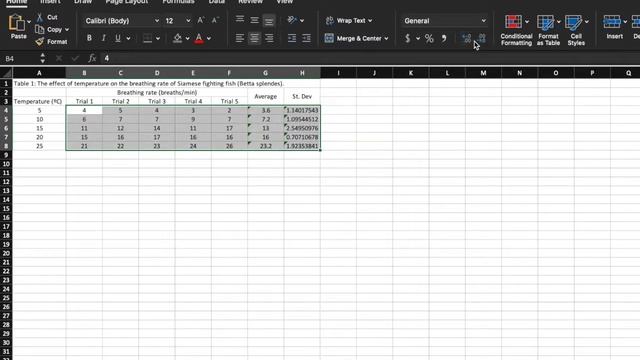
Task: Open Cell Styles gallery
Action: pos(576,30)
